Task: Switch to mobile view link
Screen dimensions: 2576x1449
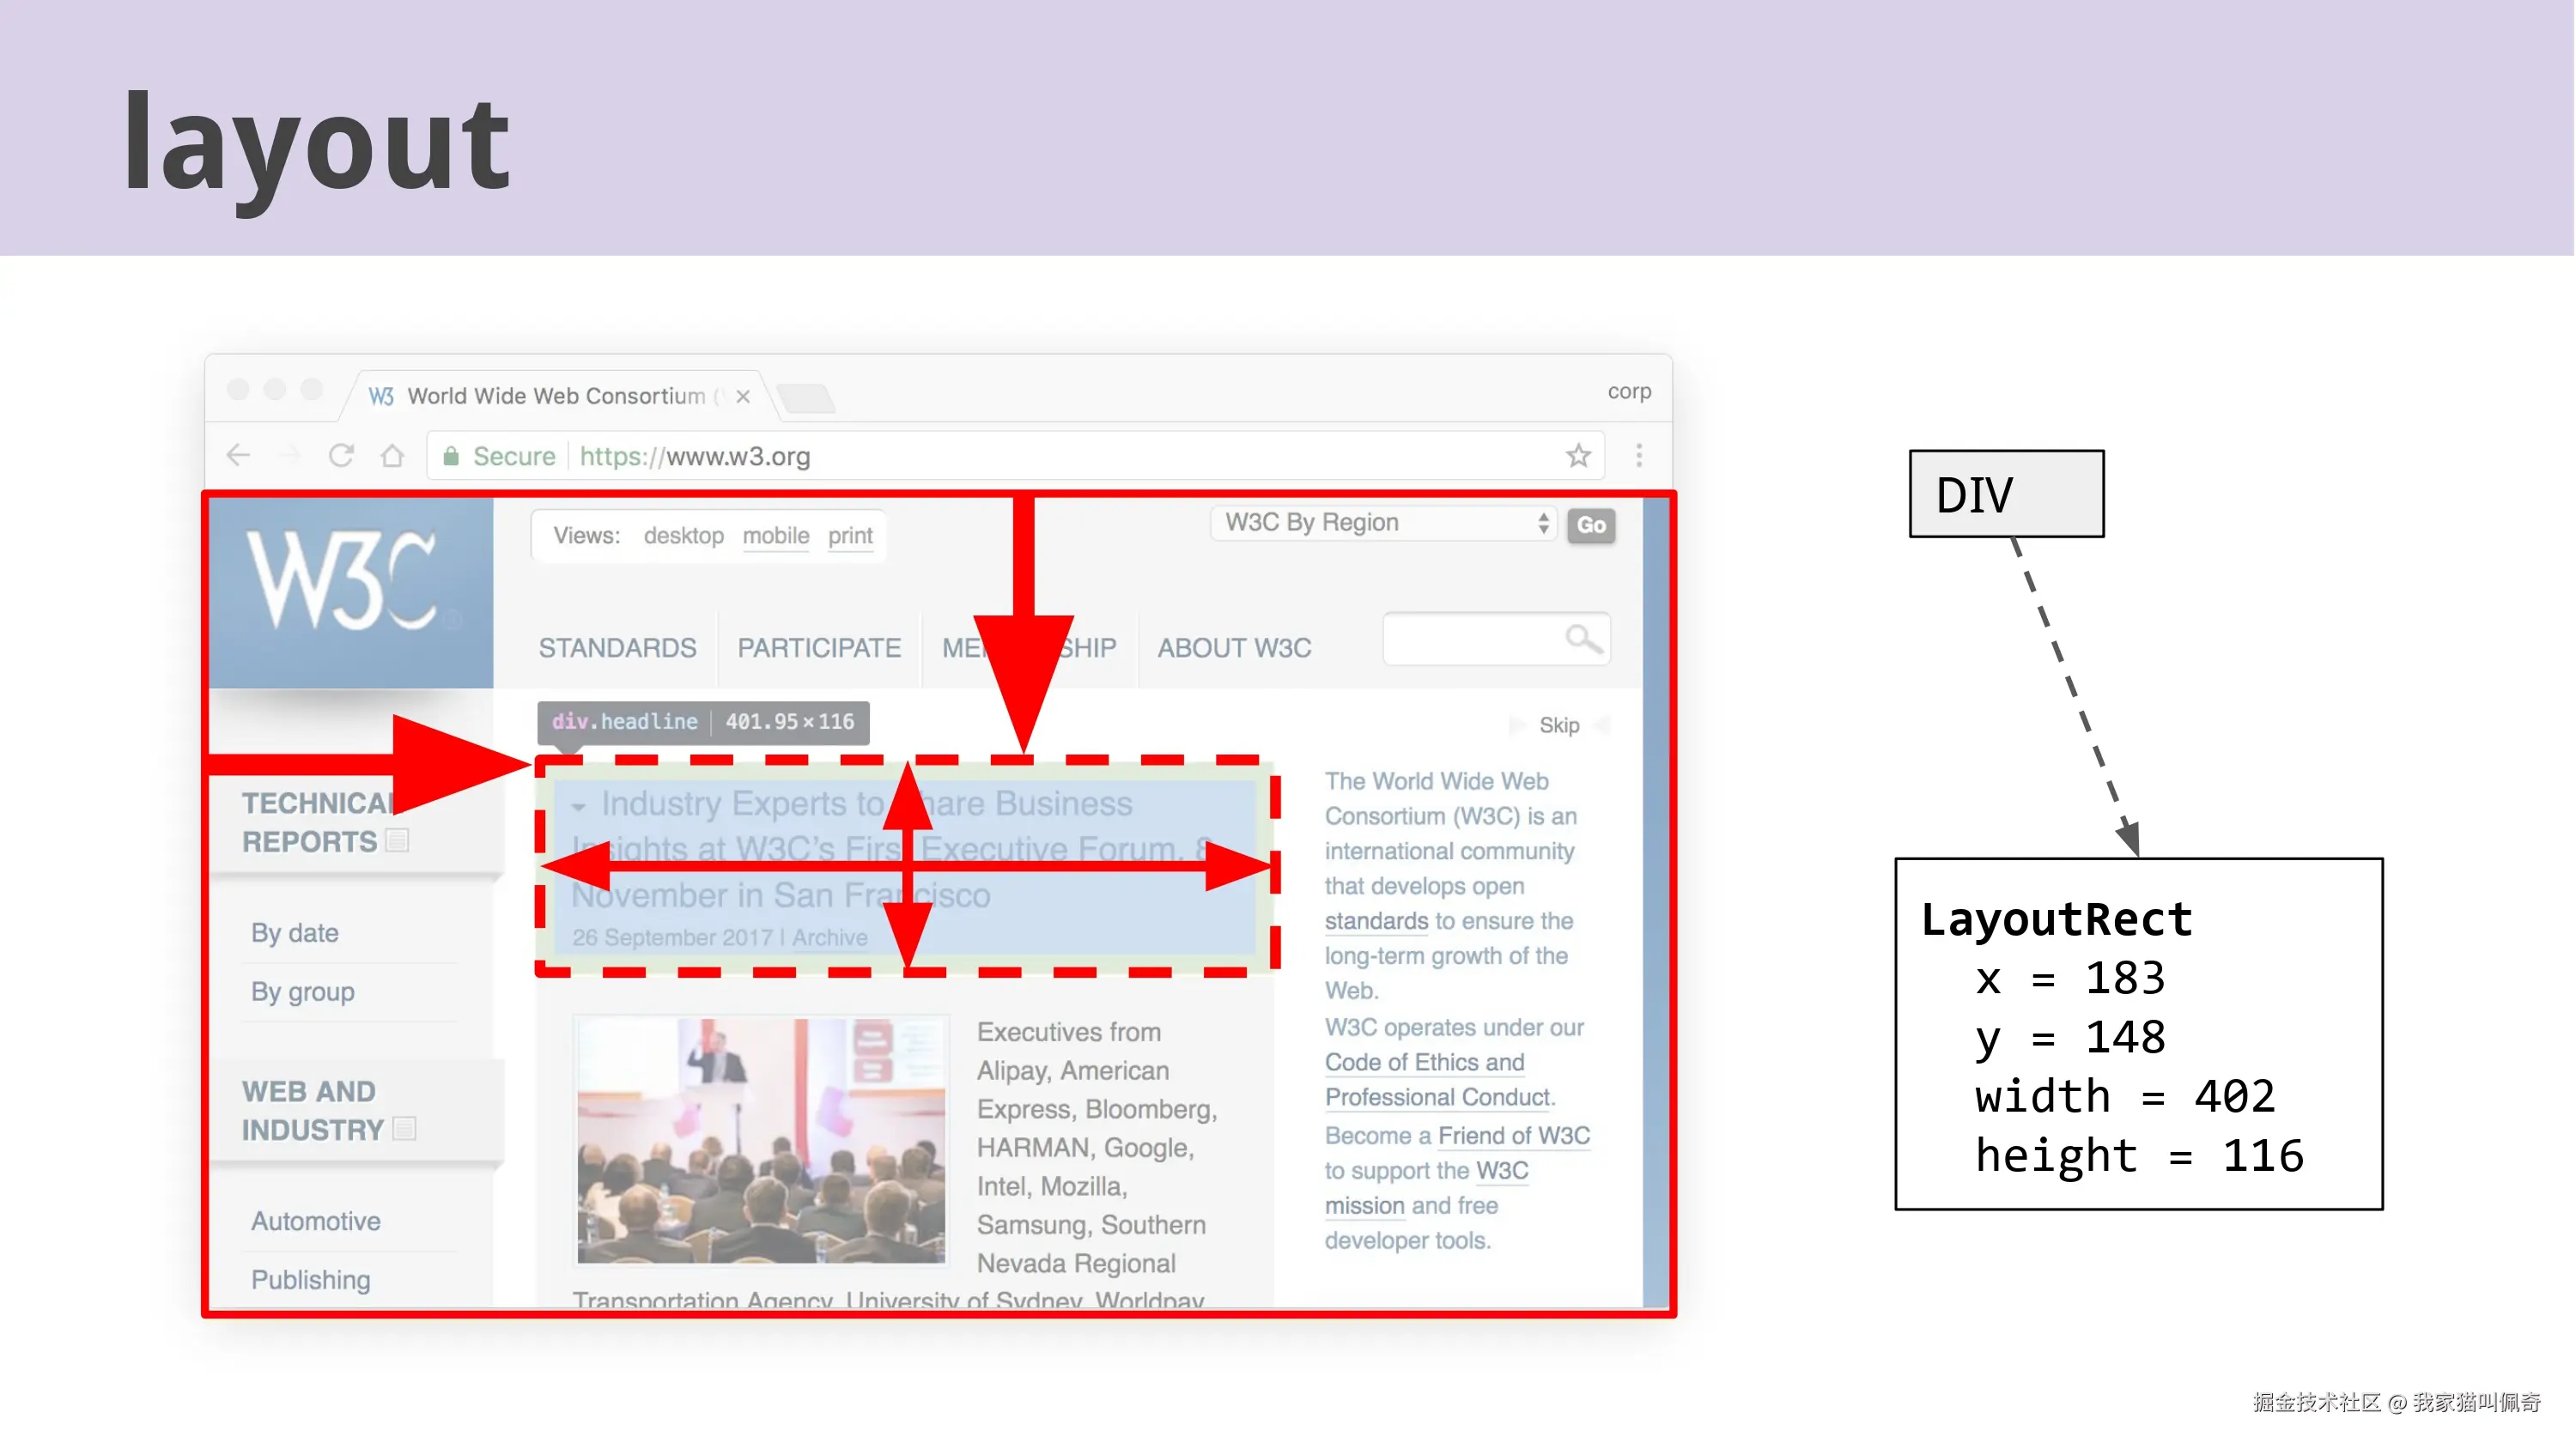Action: click(775, 536)
